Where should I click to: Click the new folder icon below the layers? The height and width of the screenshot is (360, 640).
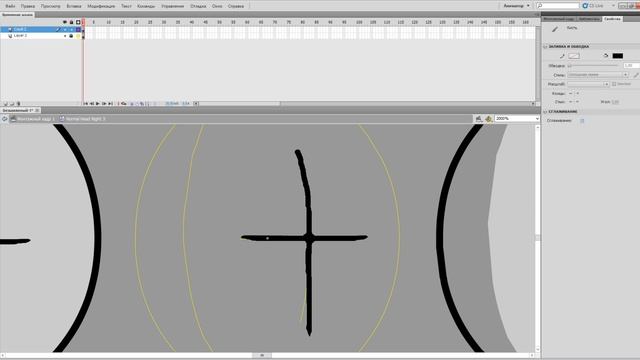(x=12, y=104)
